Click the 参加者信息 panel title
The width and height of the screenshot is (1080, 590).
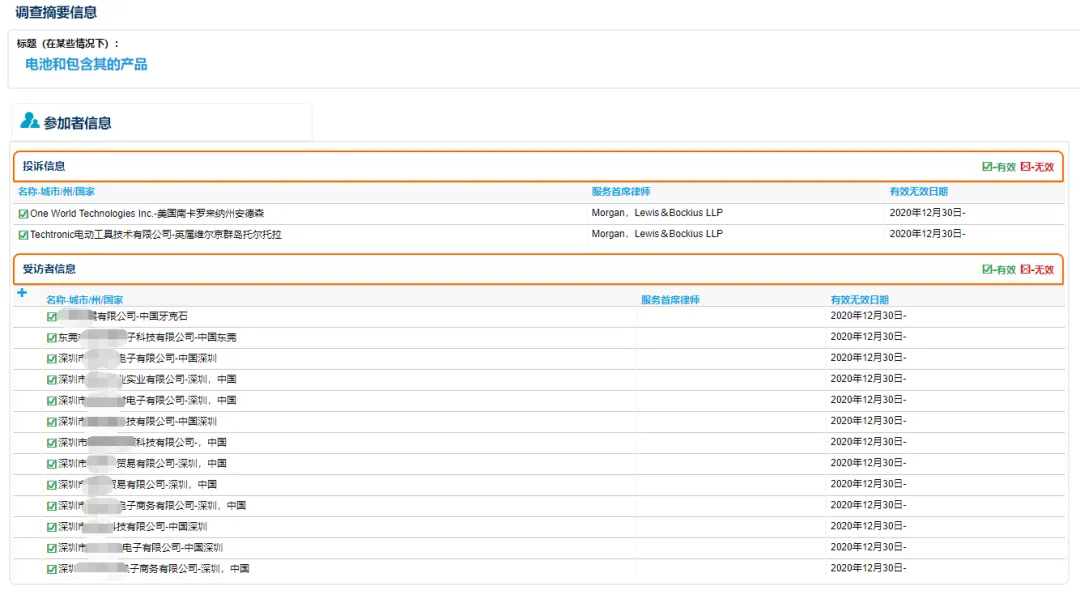pyautogui.click(x=77, y=123)
